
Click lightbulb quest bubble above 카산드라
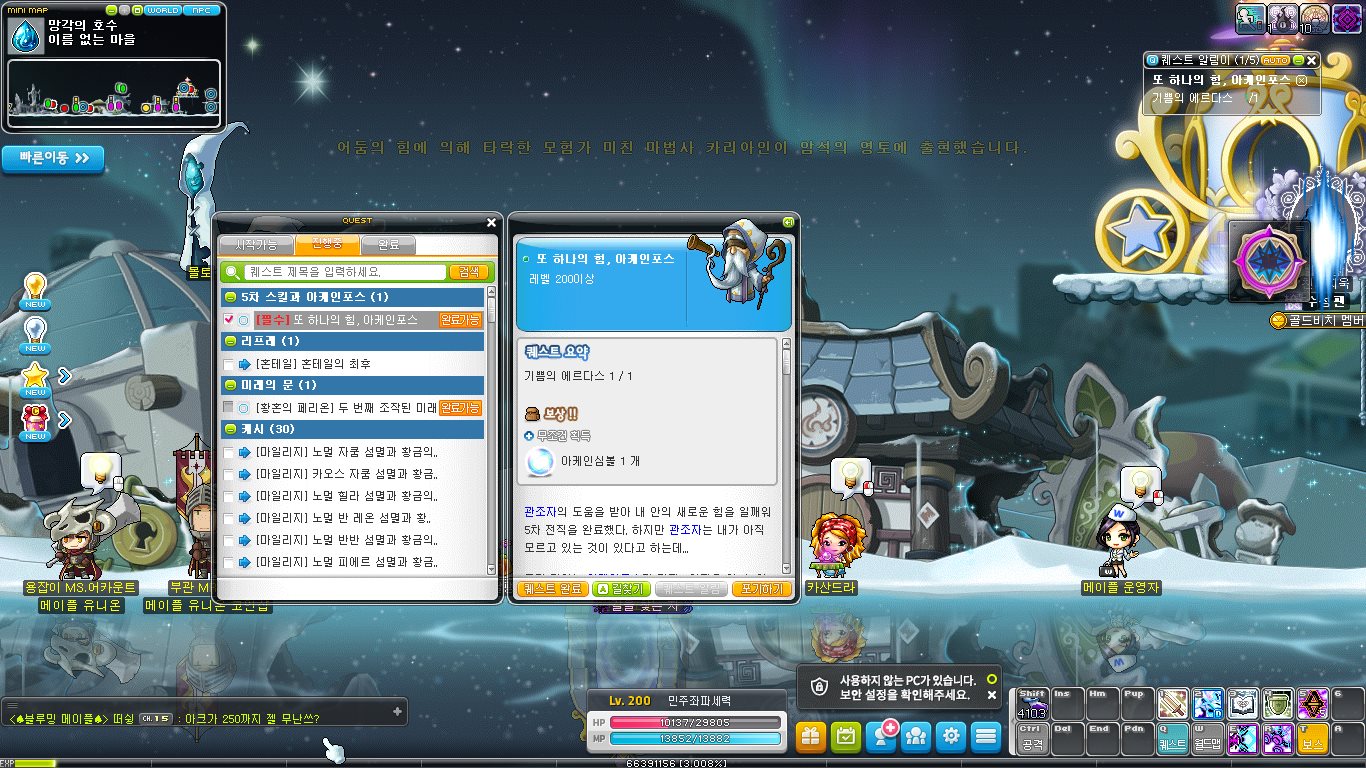(850, 477)
